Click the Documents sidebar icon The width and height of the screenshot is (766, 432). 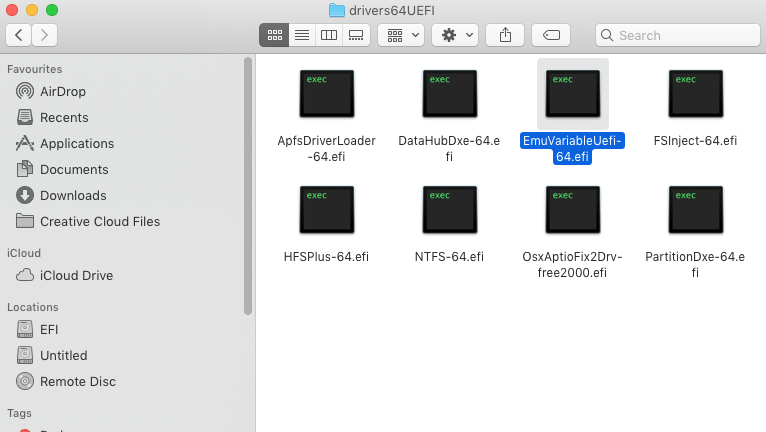tap(25, 169)
